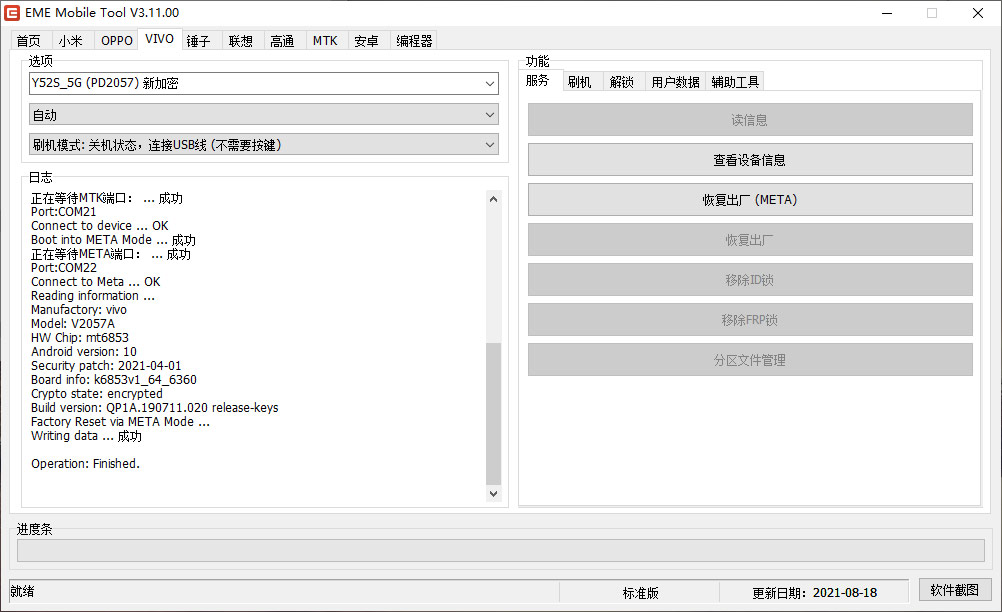Click 'Build version: QP1A.190711.020' log line
The image size is (1002, 612).
tap(155, 408)
